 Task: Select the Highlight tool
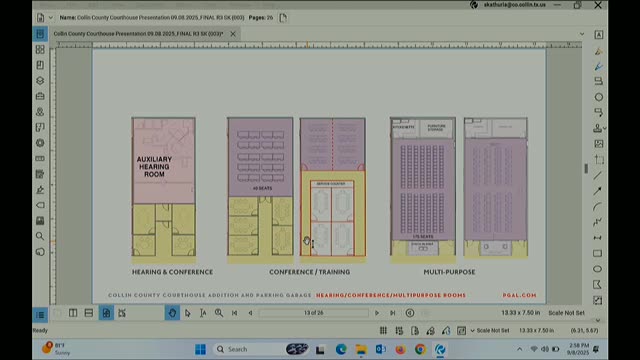coord(598,51)
